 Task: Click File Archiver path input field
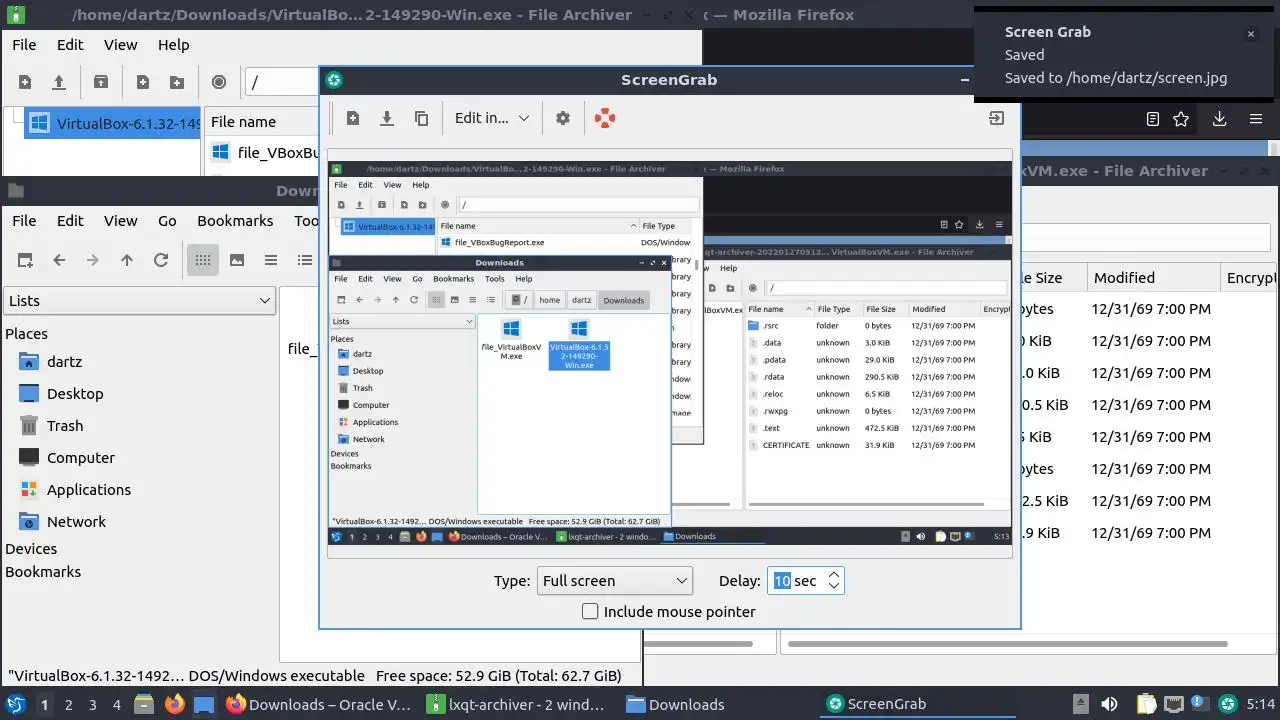pos(282,82)
